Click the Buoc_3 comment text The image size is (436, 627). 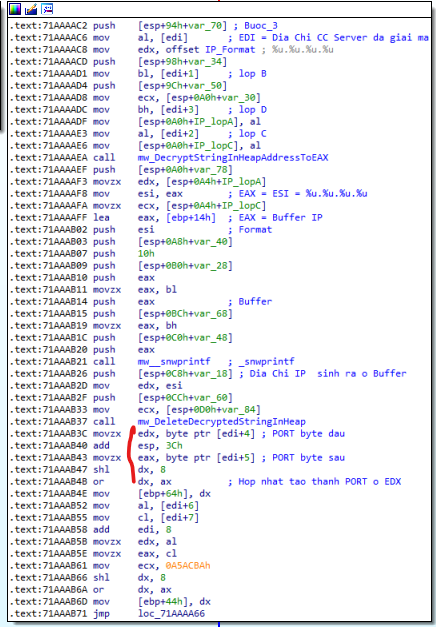click(261, 26)
